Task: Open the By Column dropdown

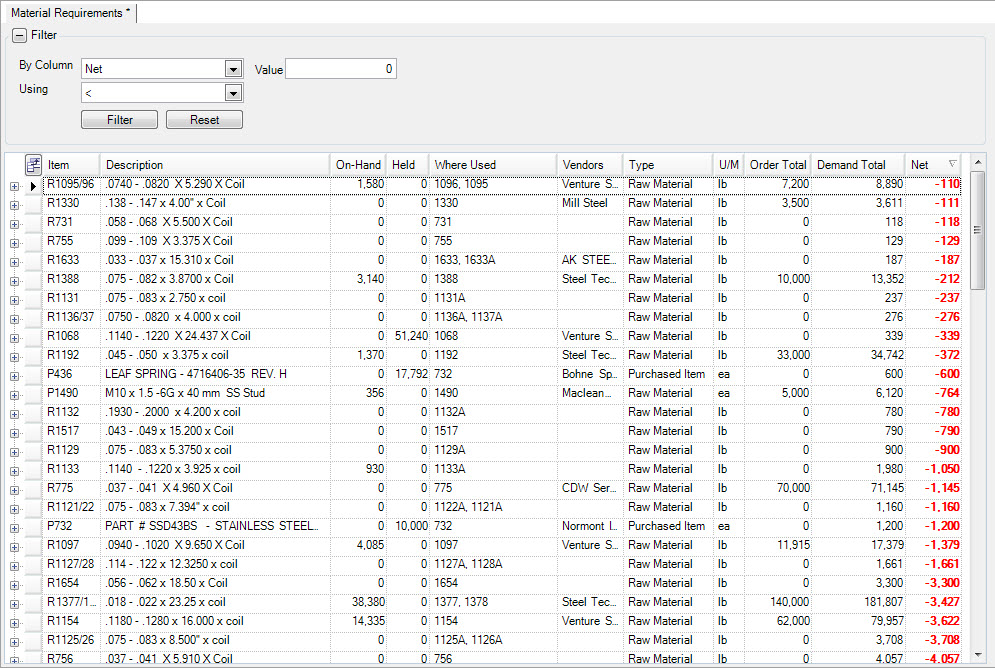Action: 234,69
